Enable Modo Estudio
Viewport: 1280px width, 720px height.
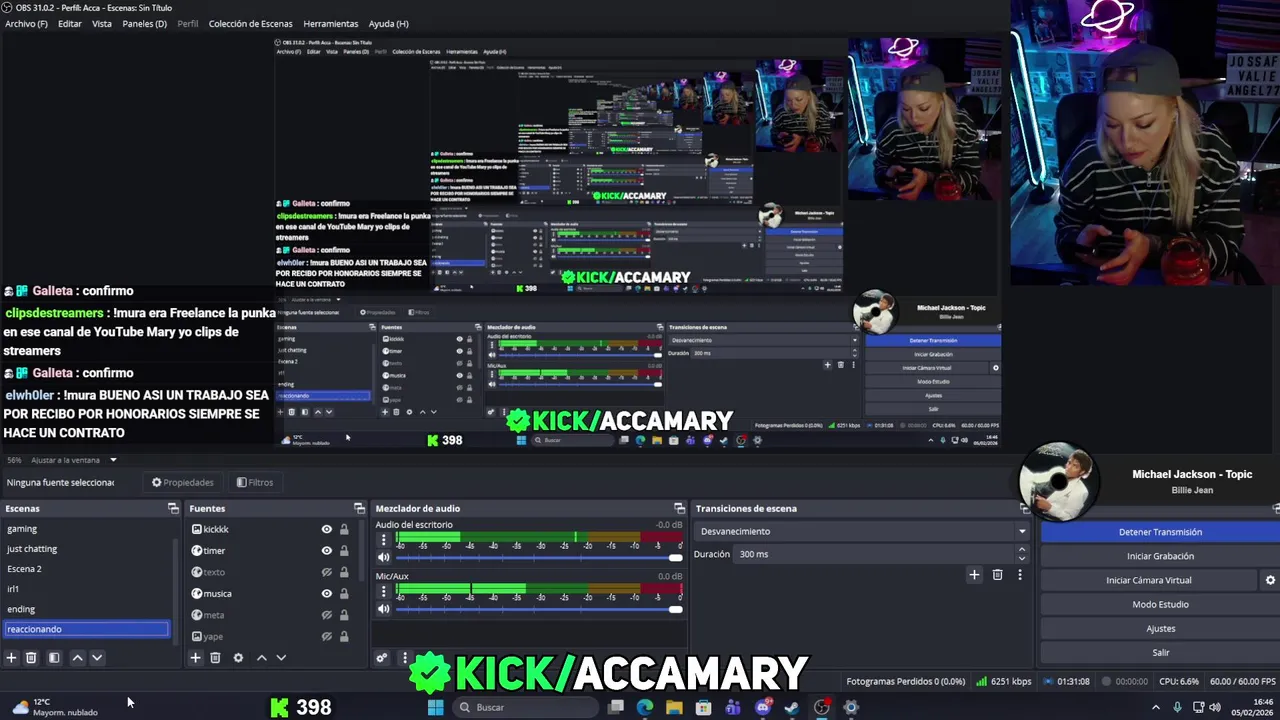tap(1160, 604)
